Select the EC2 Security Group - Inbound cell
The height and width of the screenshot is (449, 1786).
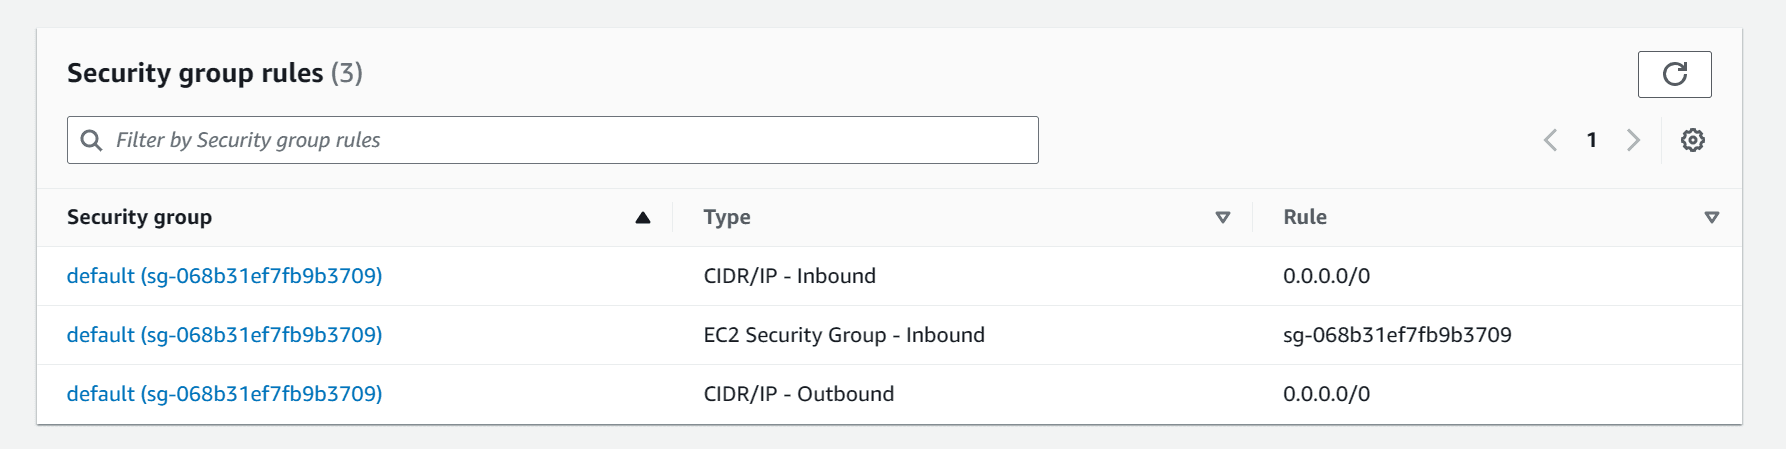[844, 335]
